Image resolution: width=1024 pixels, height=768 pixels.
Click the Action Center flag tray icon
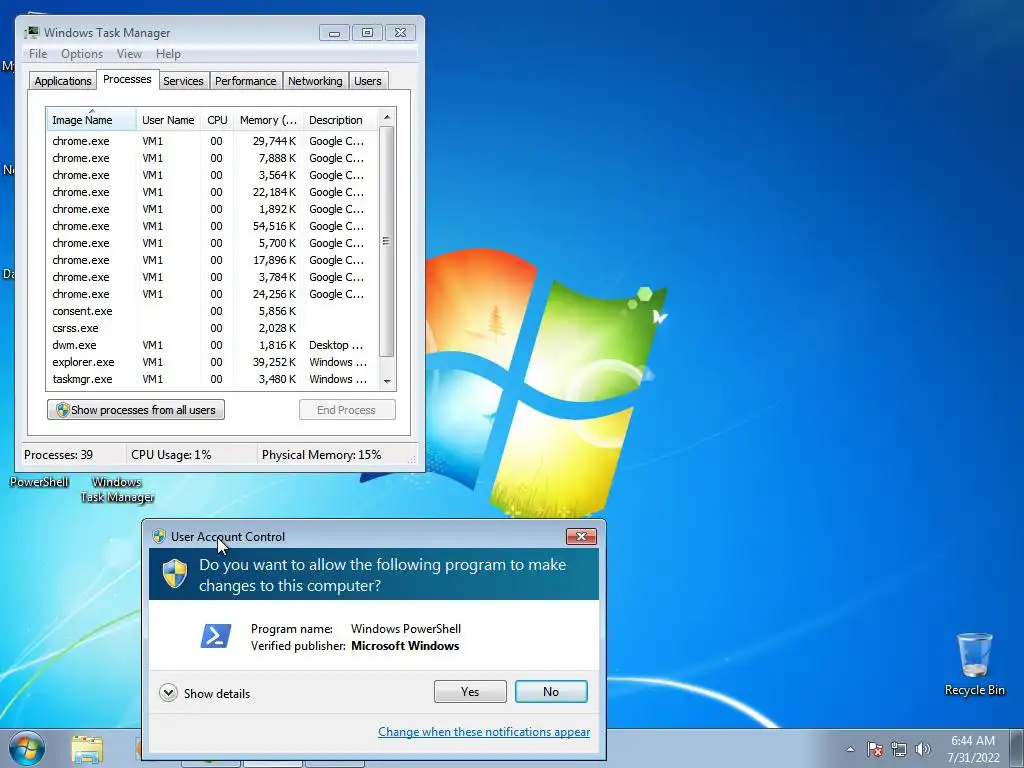[x=875, y=749]
